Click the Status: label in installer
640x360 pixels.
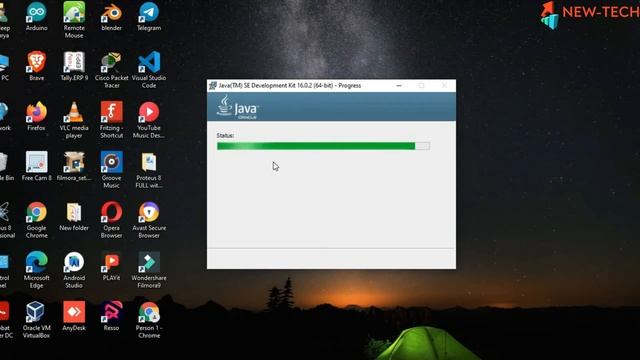click(x=225, y=136)
